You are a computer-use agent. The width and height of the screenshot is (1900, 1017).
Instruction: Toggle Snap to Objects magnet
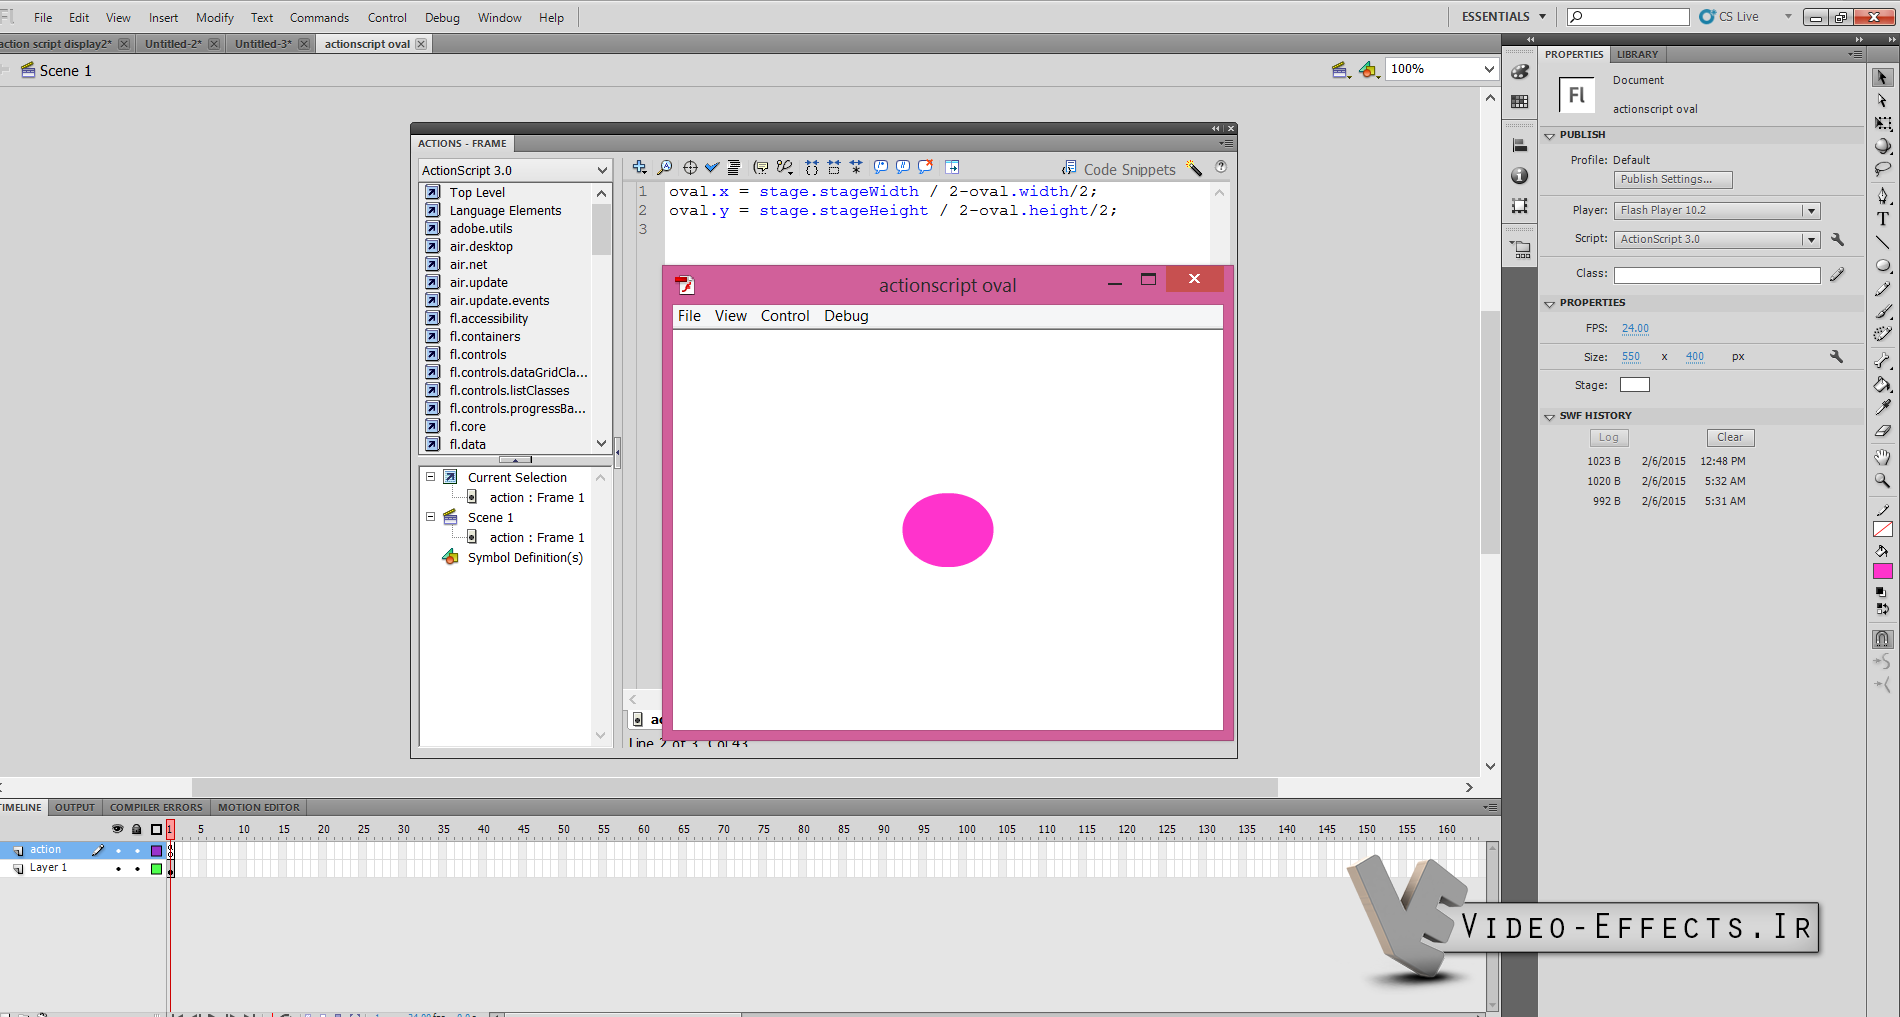click(1882, 638)
